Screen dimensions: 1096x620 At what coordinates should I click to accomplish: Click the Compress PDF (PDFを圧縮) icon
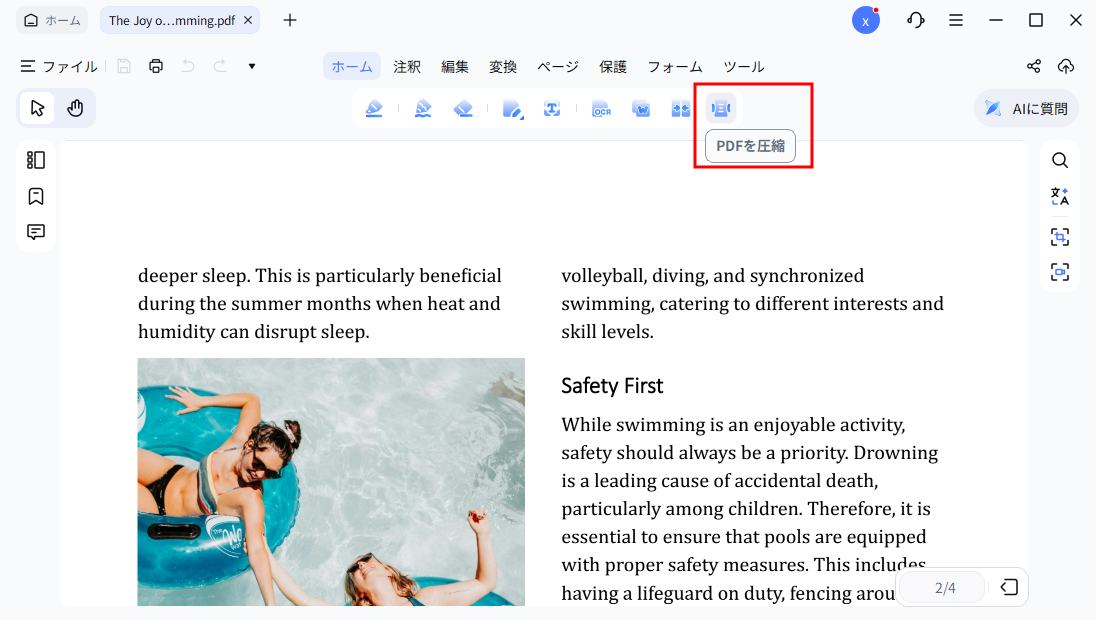tap(720, 108)
